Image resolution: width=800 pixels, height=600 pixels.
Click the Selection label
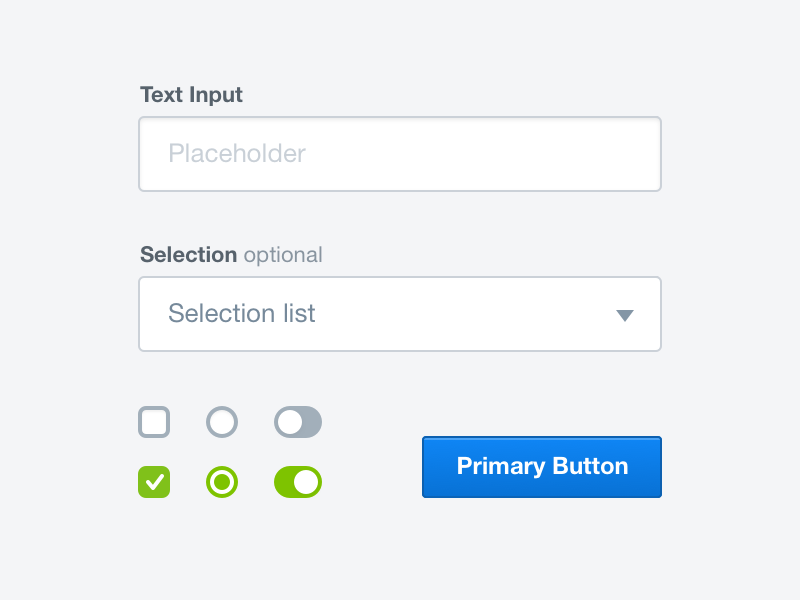pos(189,255)
